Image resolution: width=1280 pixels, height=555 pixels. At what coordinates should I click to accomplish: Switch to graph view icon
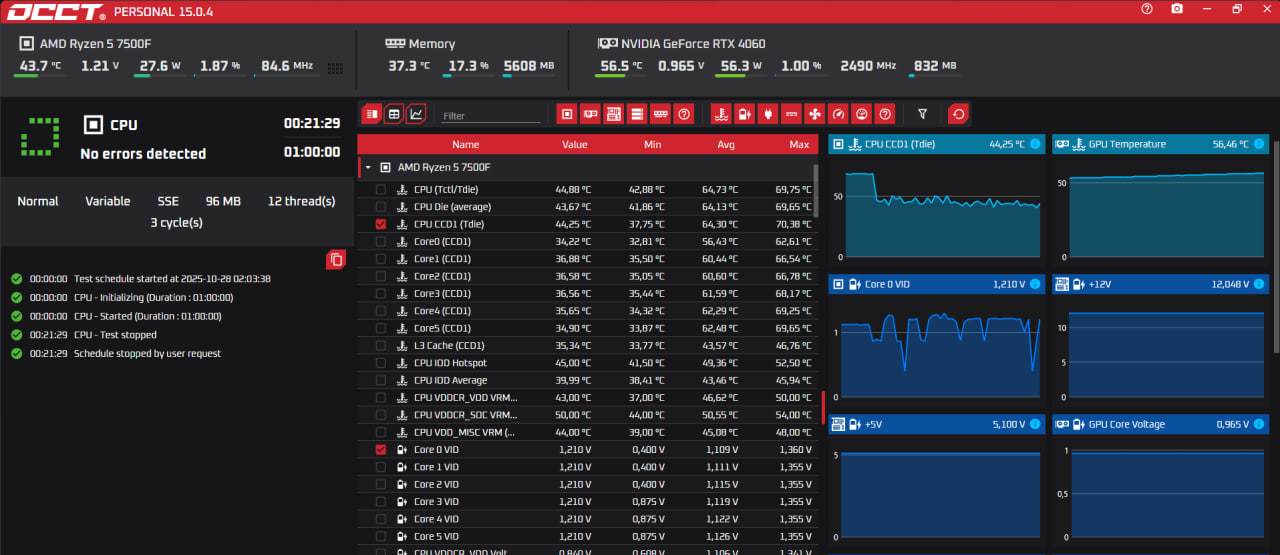416,114
